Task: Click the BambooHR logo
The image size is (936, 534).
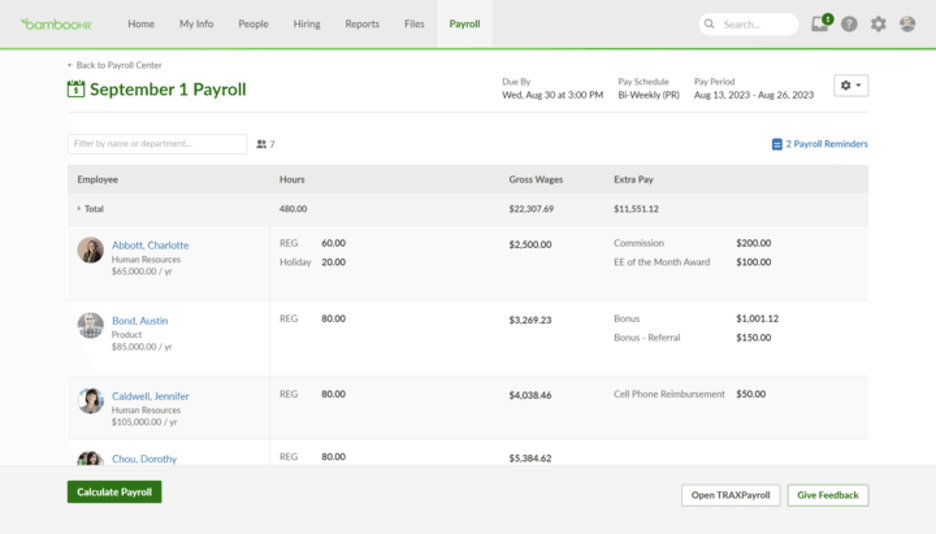Action: coord(59,24)
